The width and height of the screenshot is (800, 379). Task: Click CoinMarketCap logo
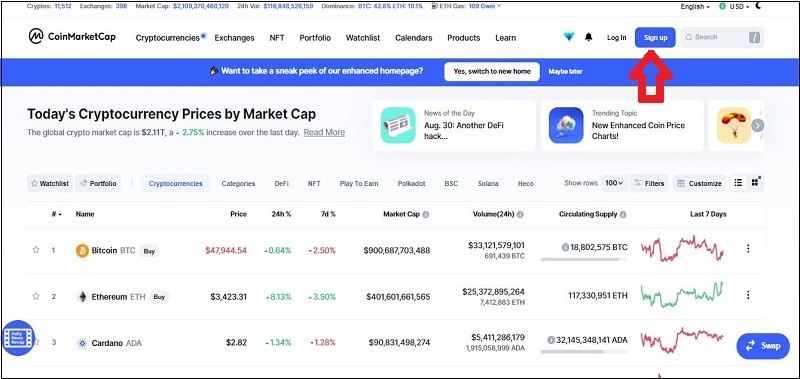[72, 37]
